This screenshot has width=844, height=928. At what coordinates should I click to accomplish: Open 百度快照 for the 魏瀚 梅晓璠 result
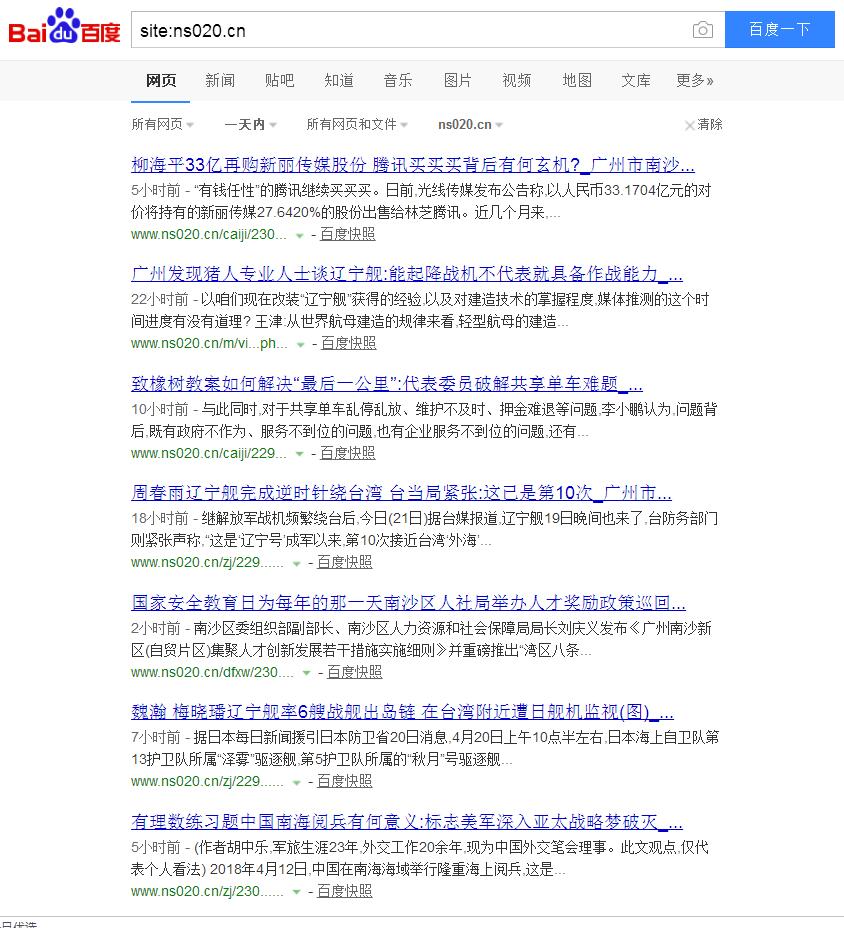(344, 781)
